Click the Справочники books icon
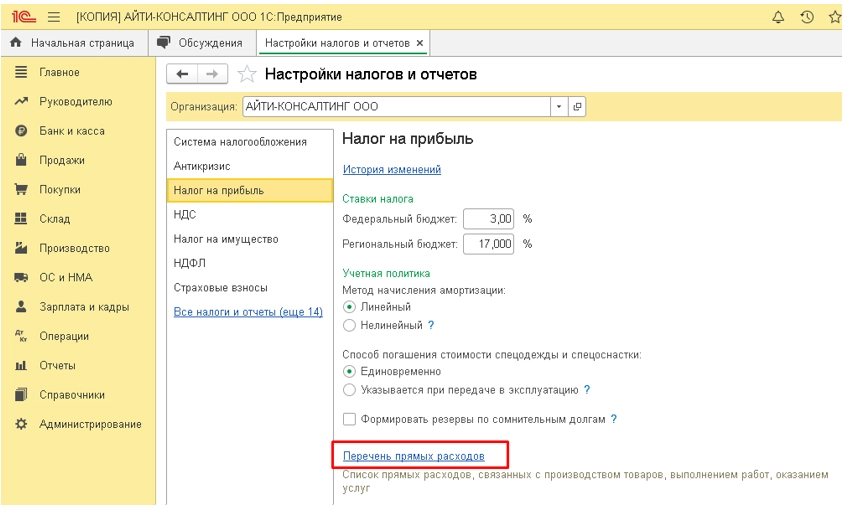 [x=21, y=395]
